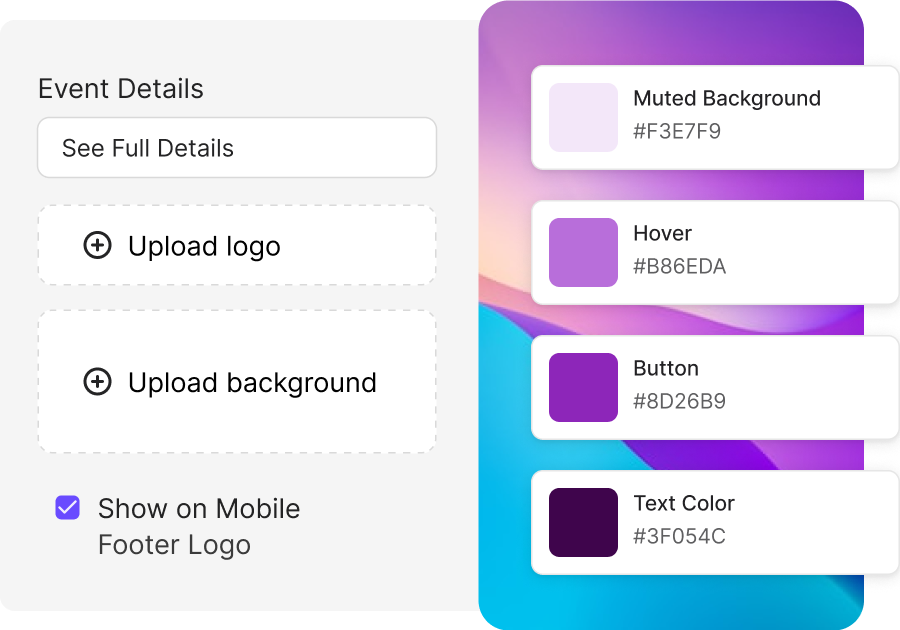This screenshot has height=630, width=900.
Task: Click the See Full Details field
Action: point(237,147)
